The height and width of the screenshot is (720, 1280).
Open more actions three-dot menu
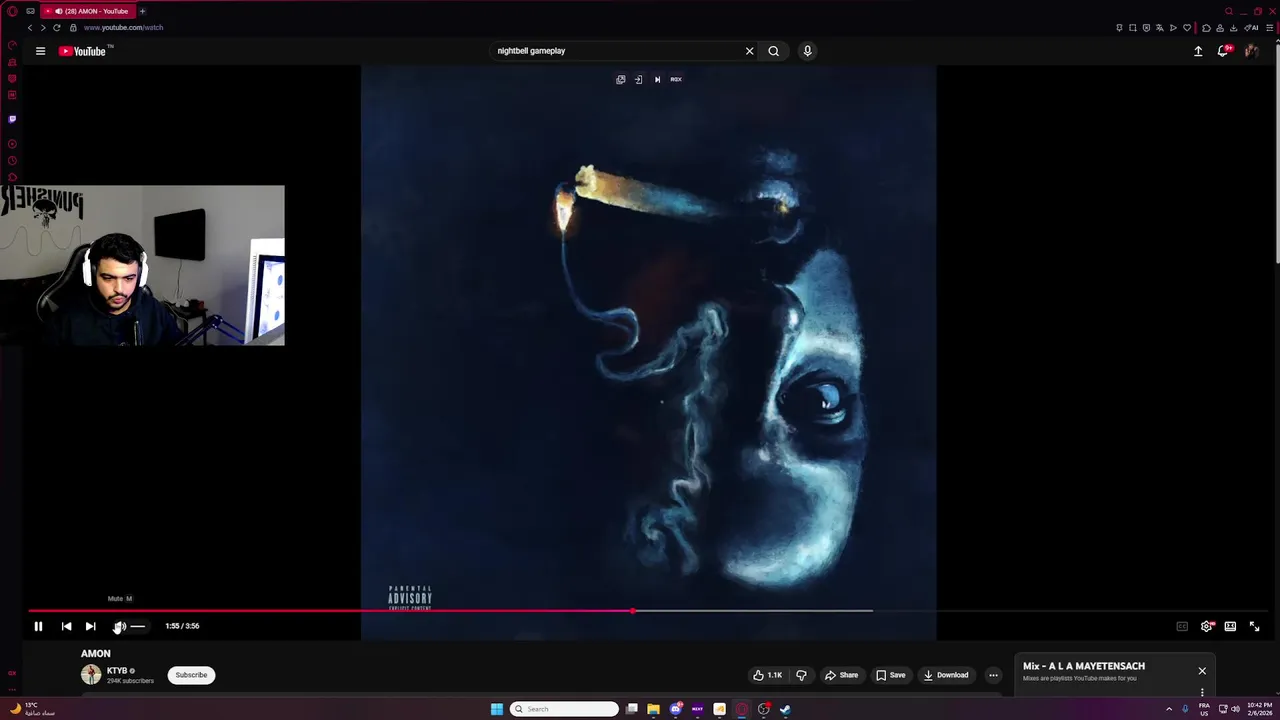coord(993,675)
